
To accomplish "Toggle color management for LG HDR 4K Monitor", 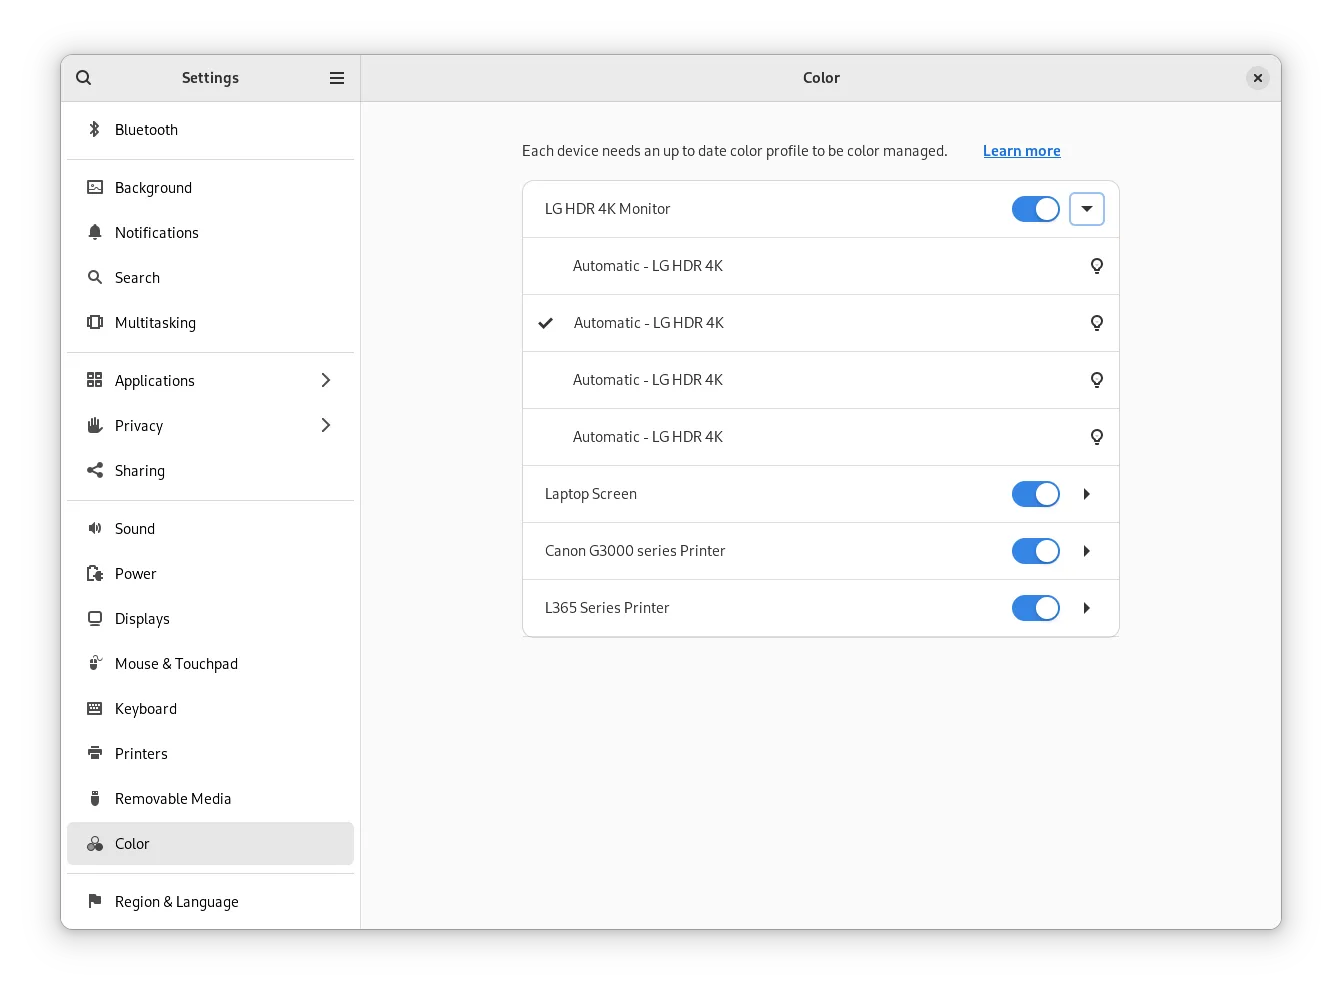I will (1035, 209).
